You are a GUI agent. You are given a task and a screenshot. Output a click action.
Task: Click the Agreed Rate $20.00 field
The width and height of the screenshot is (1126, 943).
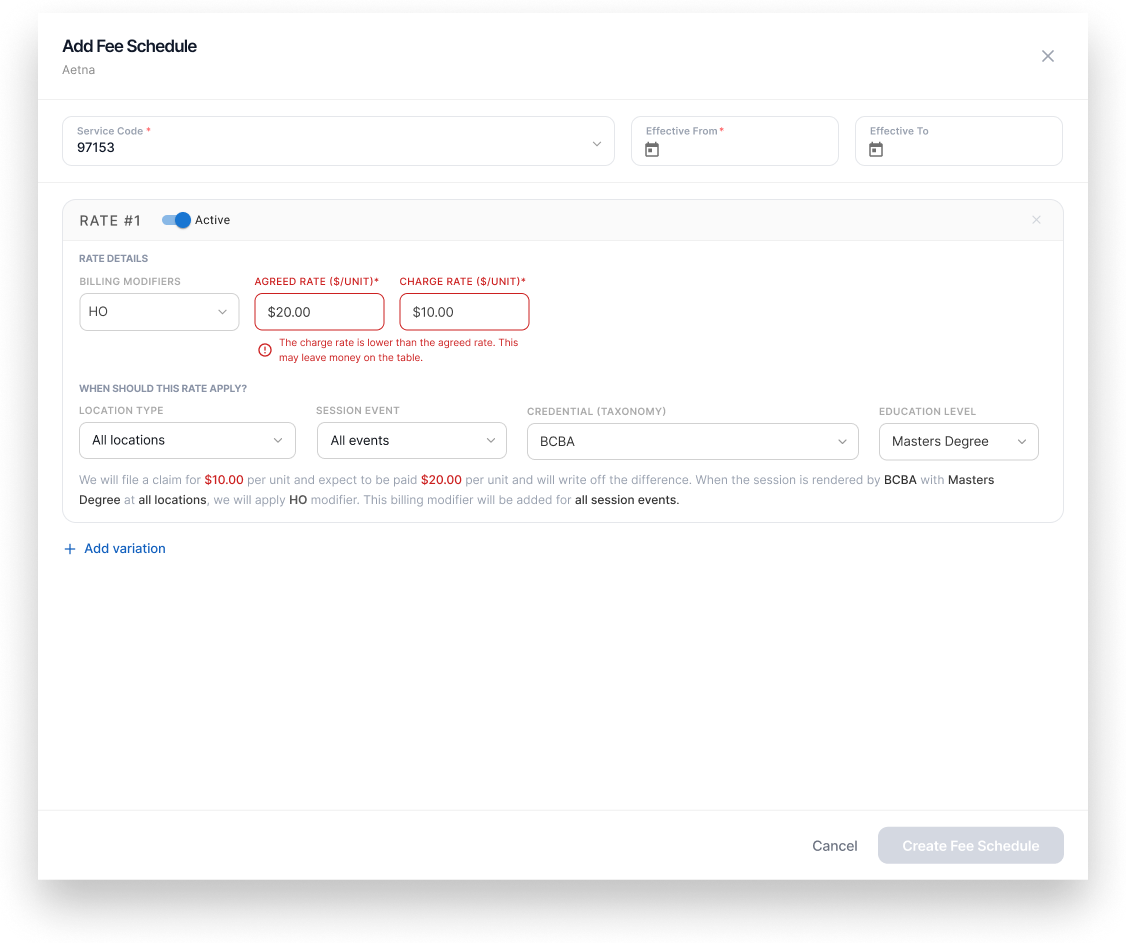coord(319,312)
